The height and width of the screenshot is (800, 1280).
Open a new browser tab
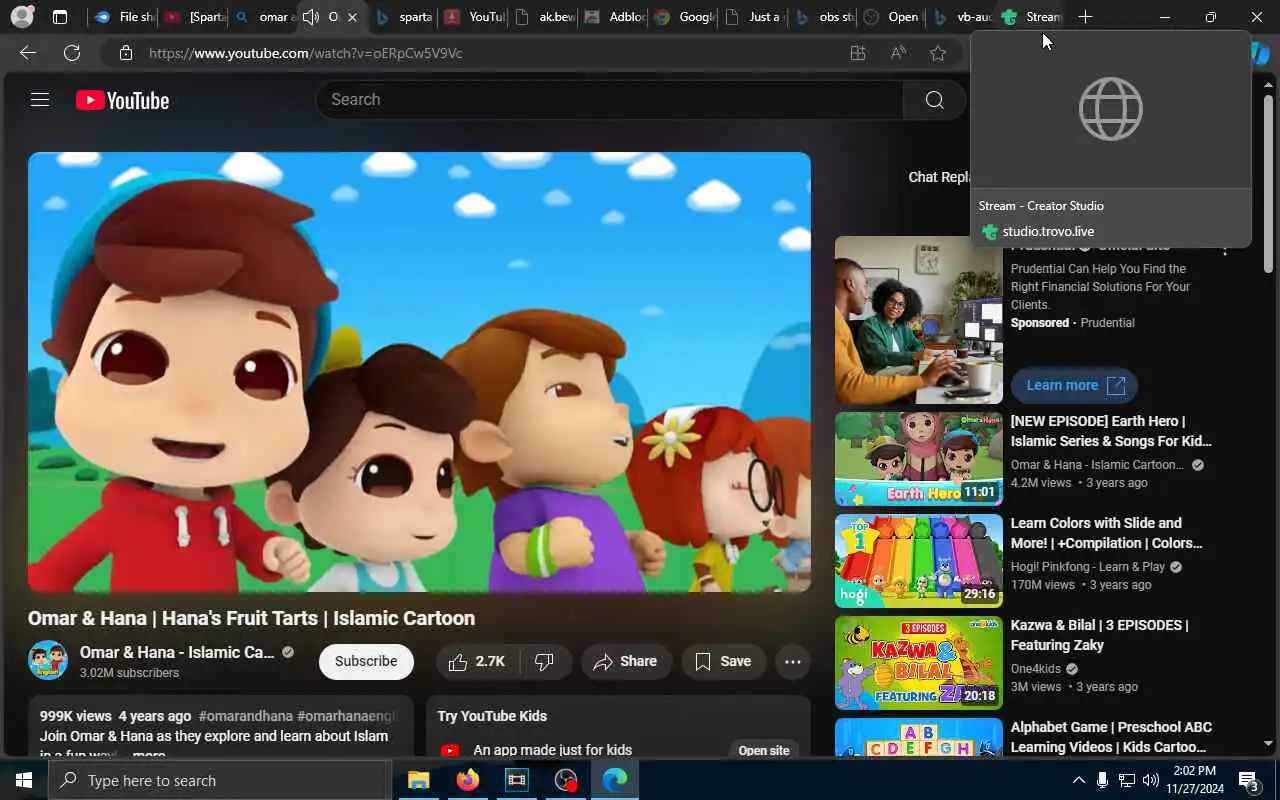[x=1085, y=17]
